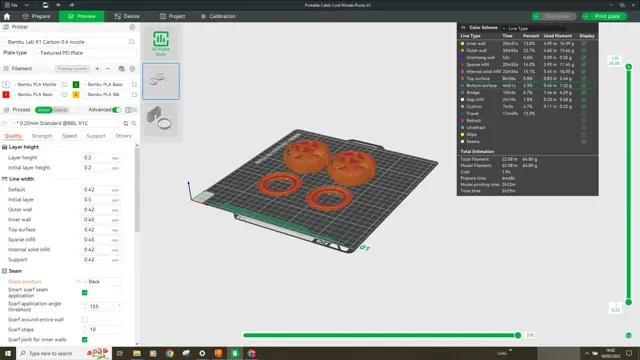Screen dimensions: 640x360
Task: Uncheck Smart scarf seam application
Action: [x=85, y=293]
